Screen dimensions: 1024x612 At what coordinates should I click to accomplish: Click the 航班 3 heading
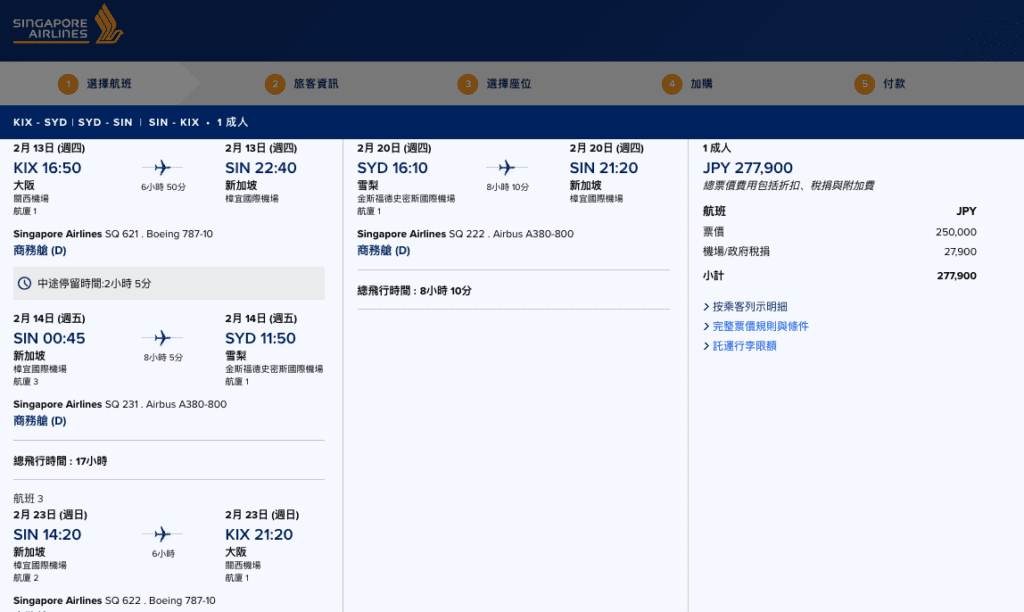(x=28, y=498)
